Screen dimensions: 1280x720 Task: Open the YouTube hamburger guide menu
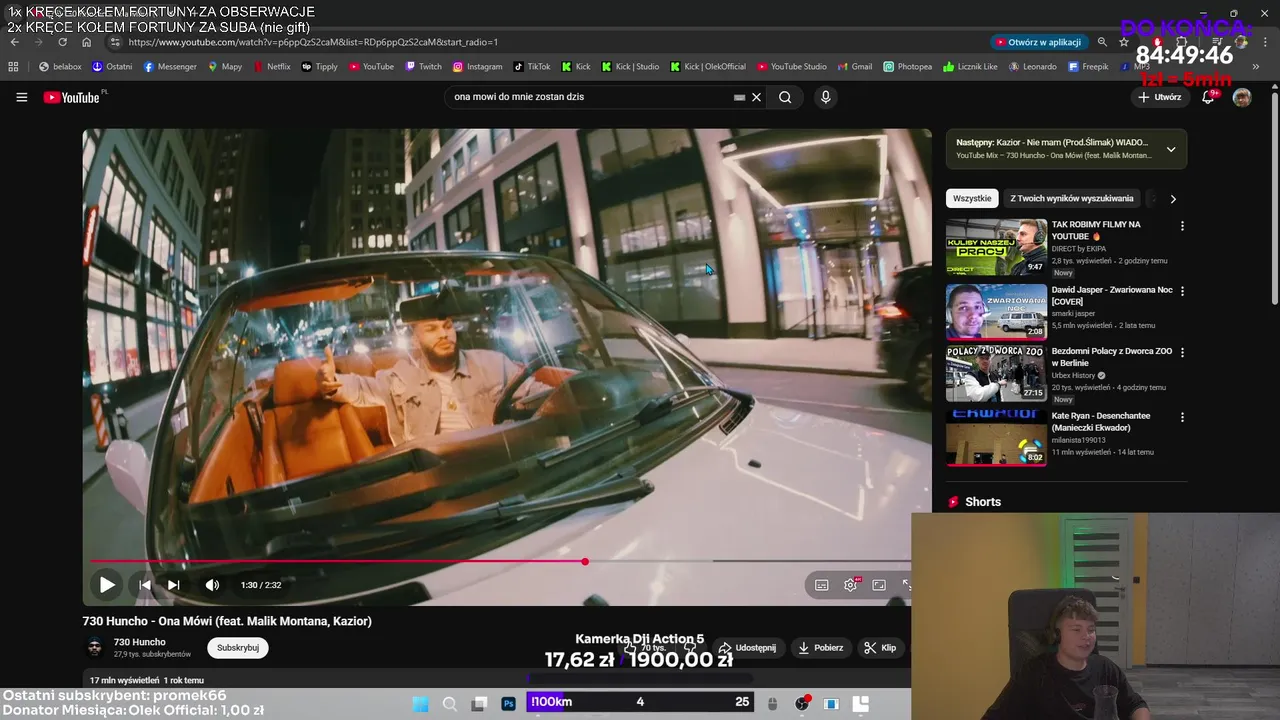point(21,97)
